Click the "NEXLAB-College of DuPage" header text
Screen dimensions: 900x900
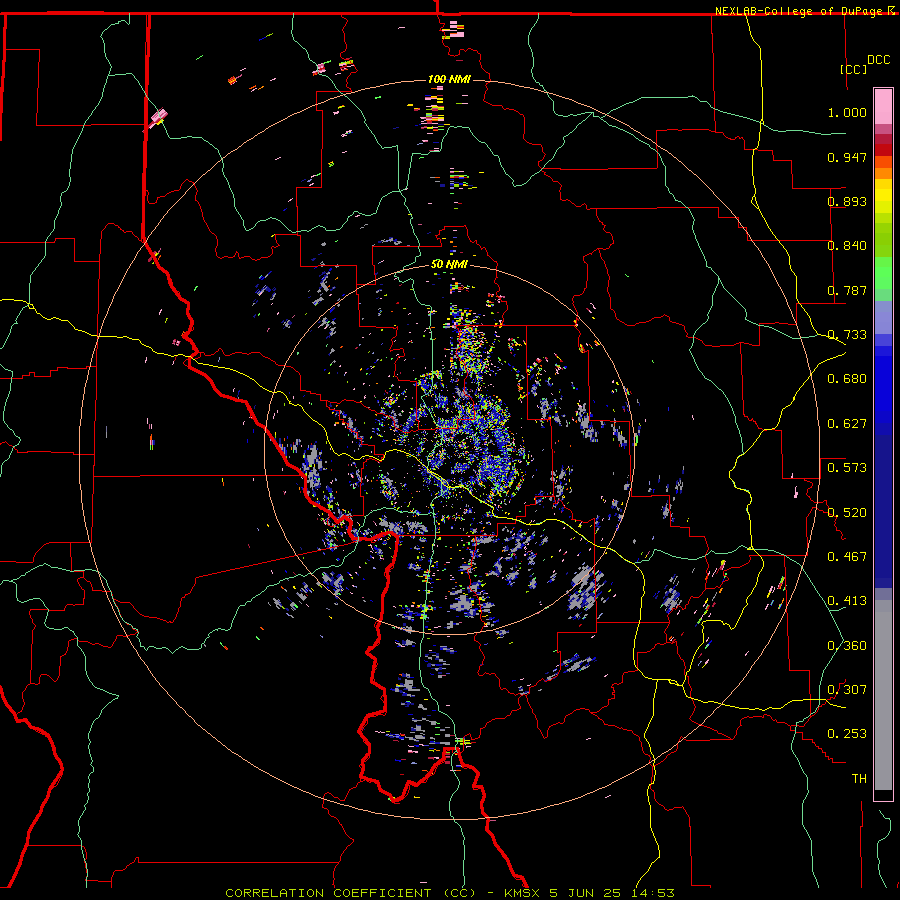tap(800, 11)
